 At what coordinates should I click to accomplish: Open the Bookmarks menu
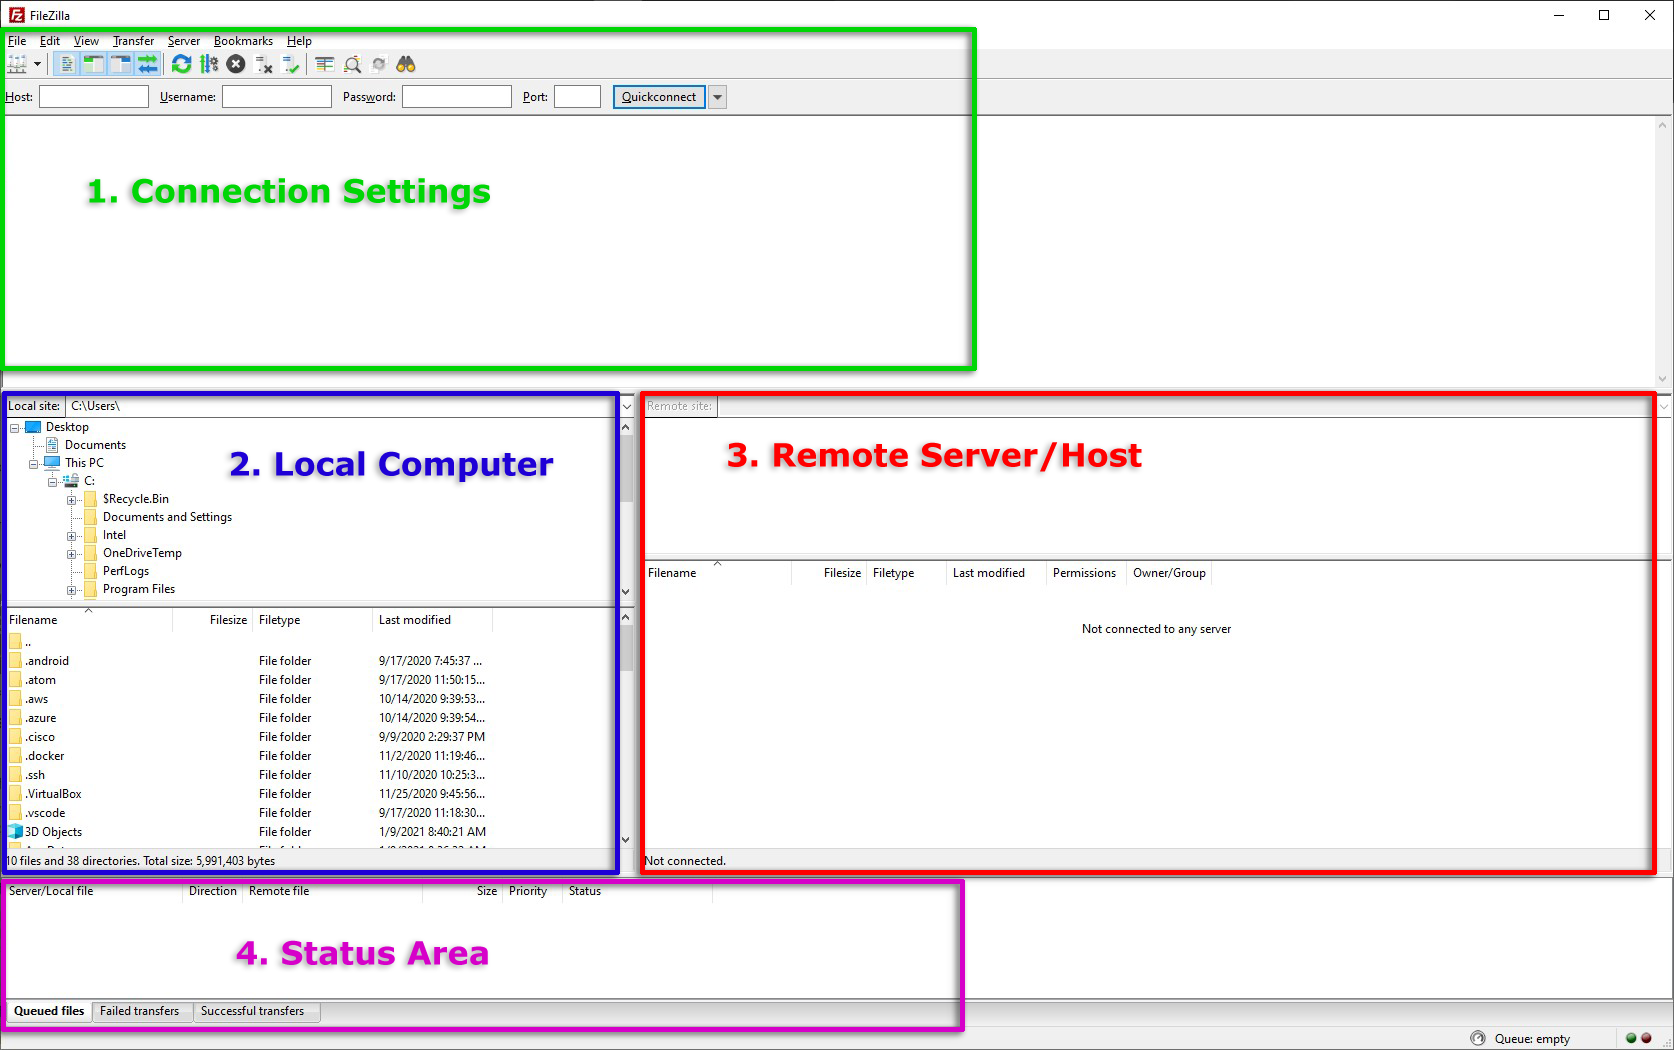[243, 41]
